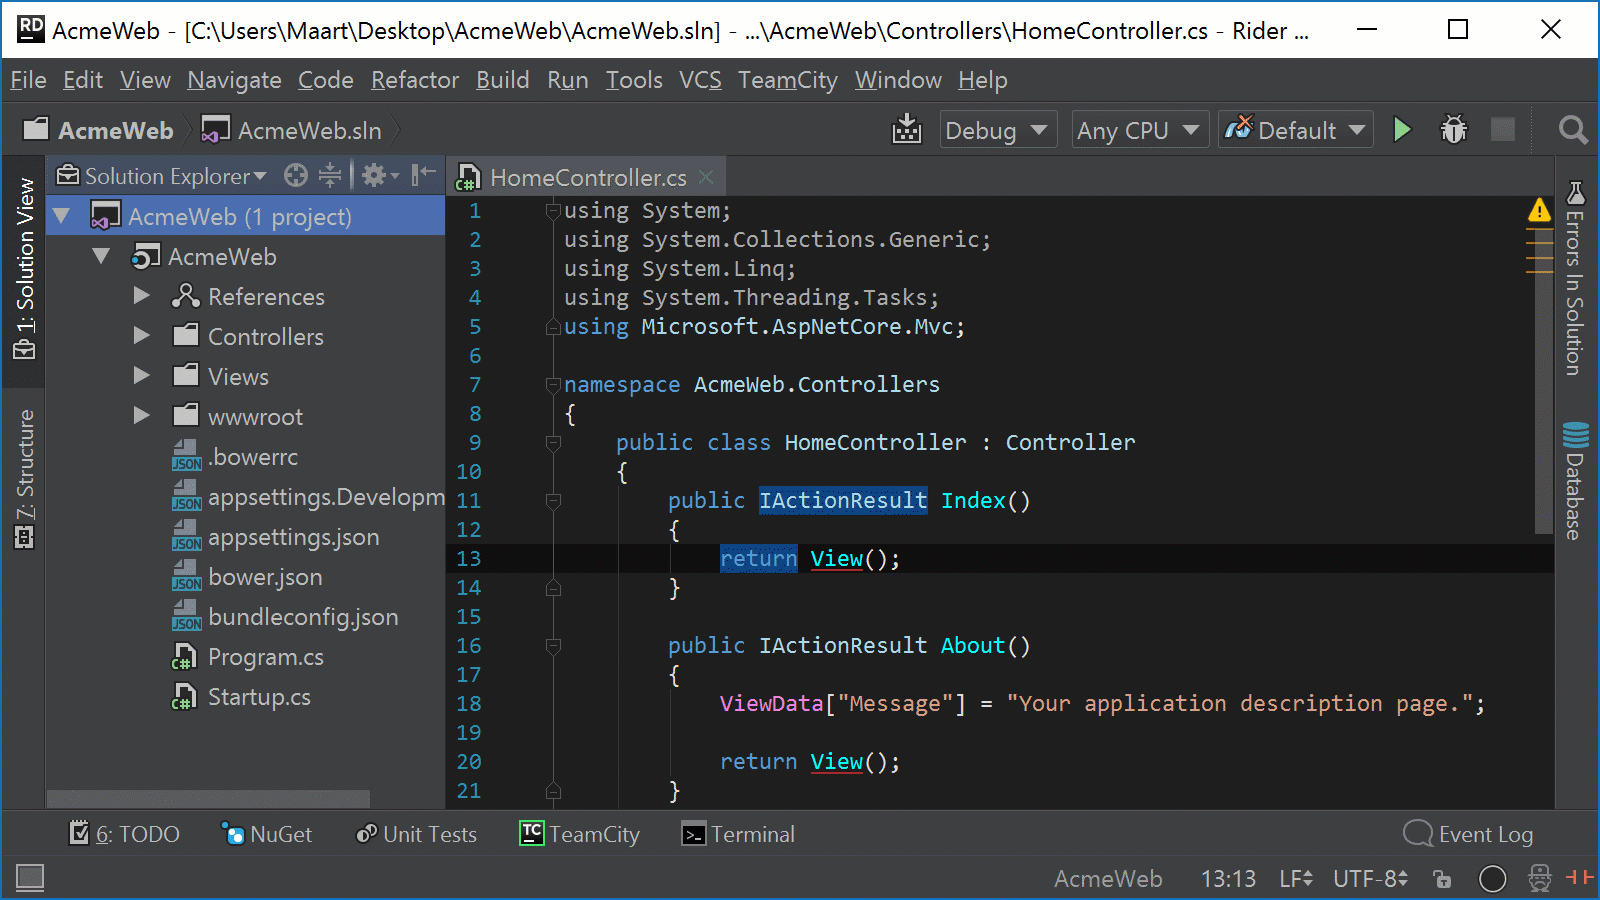The image size is (1600, 900).
Task: Open the TODO tool window
Action: tap(124, 833)
